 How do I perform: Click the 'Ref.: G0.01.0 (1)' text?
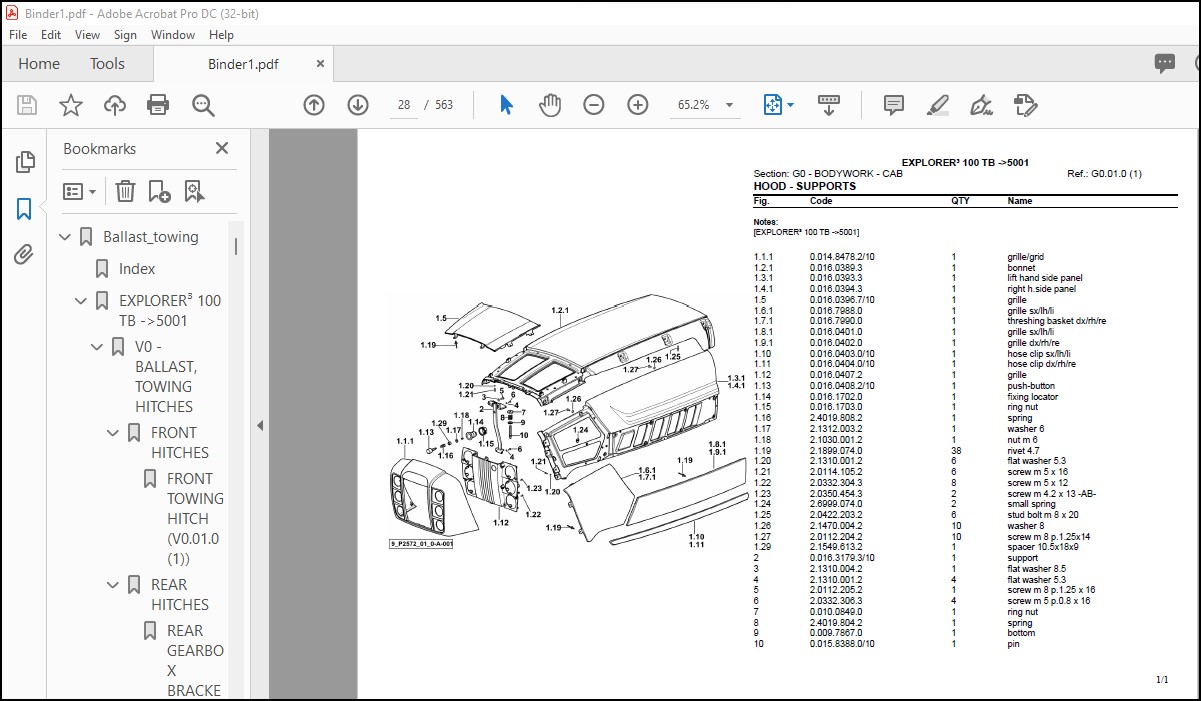[1105, 174]
